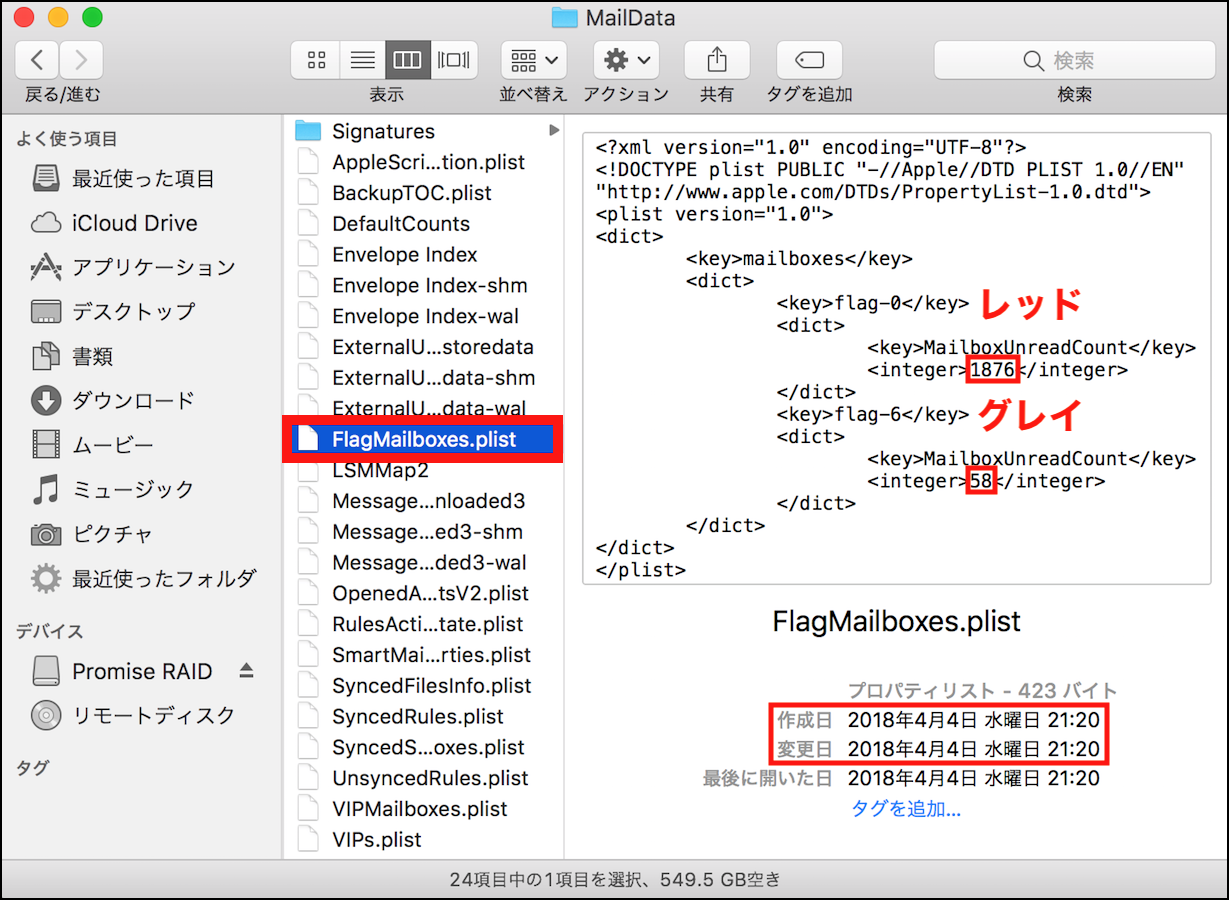Switch Finder to gallery view

point(453,60)
